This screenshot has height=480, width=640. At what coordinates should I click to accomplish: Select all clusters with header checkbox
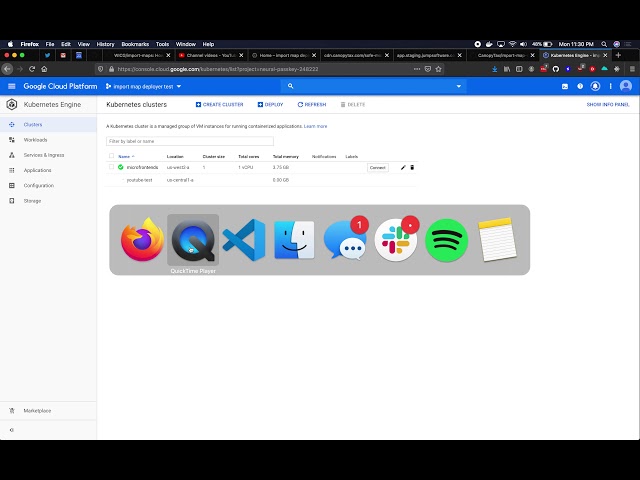tap(111, 156)
